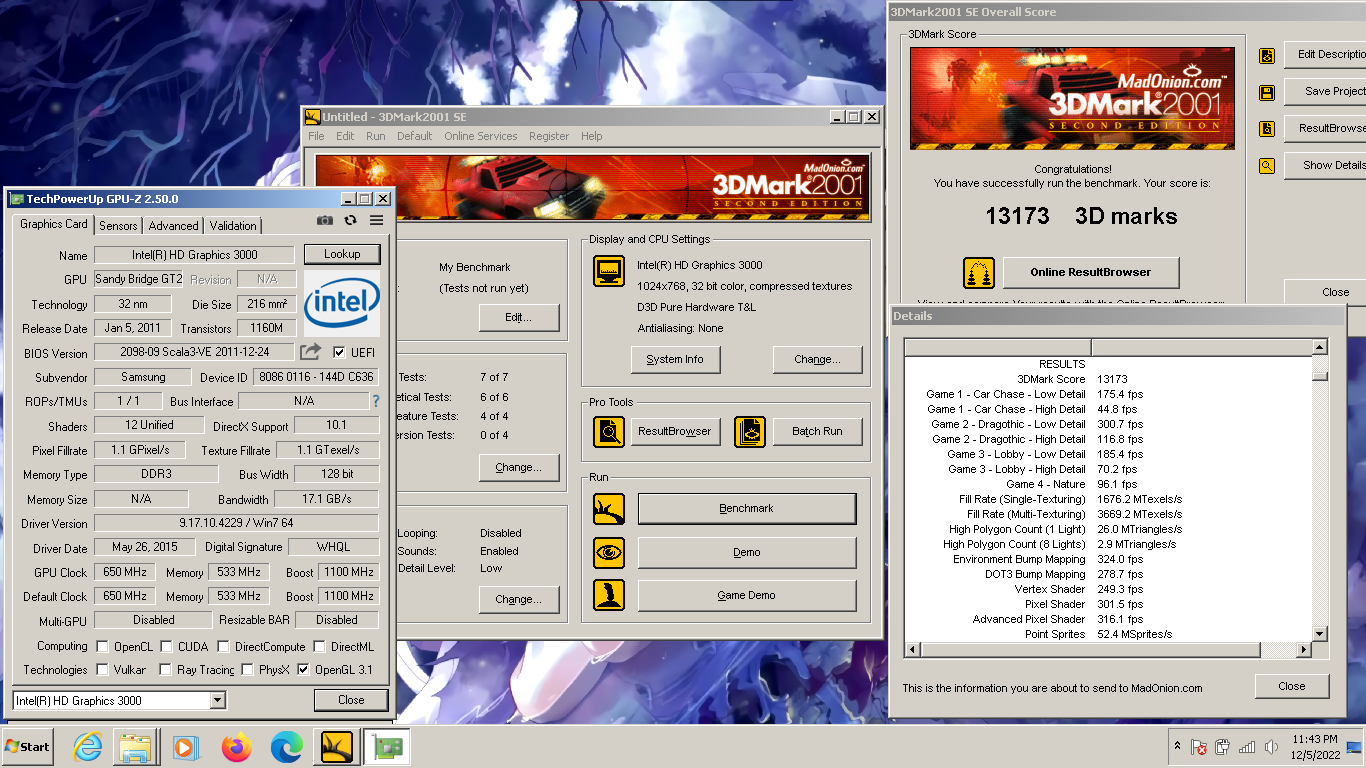The image size is (1366, 768).
Task: Click the Driver Version field in GPU-Z
Action: (237, 523)
